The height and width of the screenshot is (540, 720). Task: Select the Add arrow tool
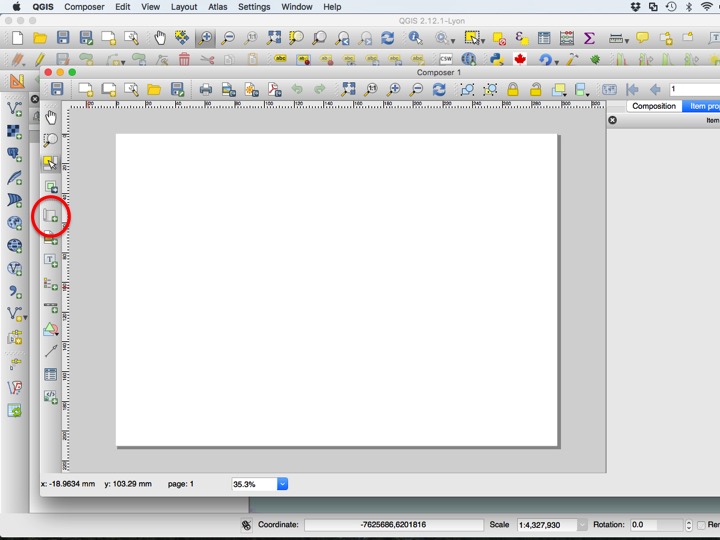tap(51, 351)
